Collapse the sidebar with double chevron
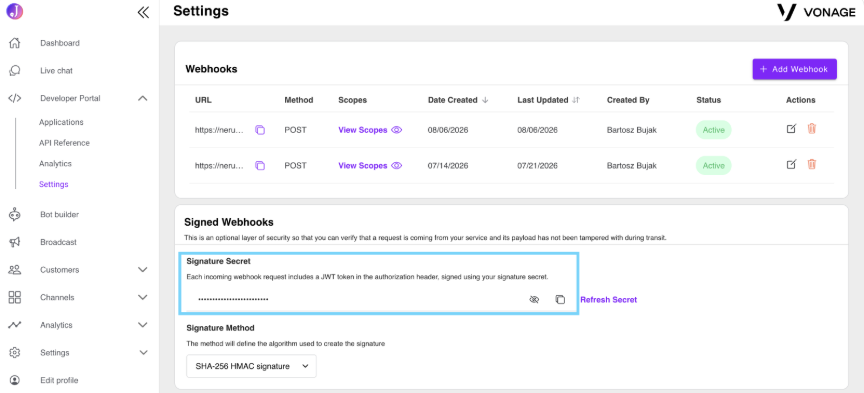 [143, 12]
